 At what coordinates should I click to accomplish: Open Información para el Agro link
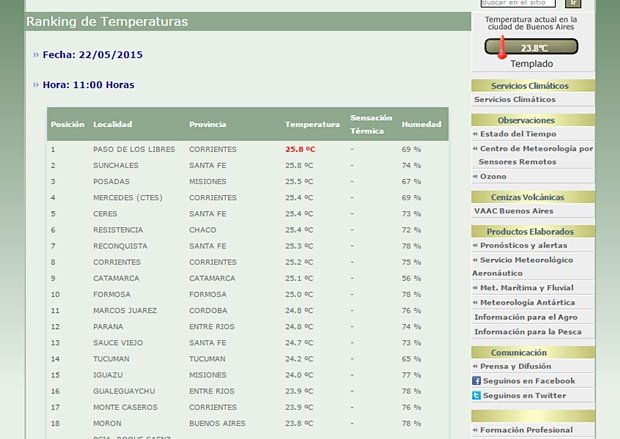pos(526,317)
